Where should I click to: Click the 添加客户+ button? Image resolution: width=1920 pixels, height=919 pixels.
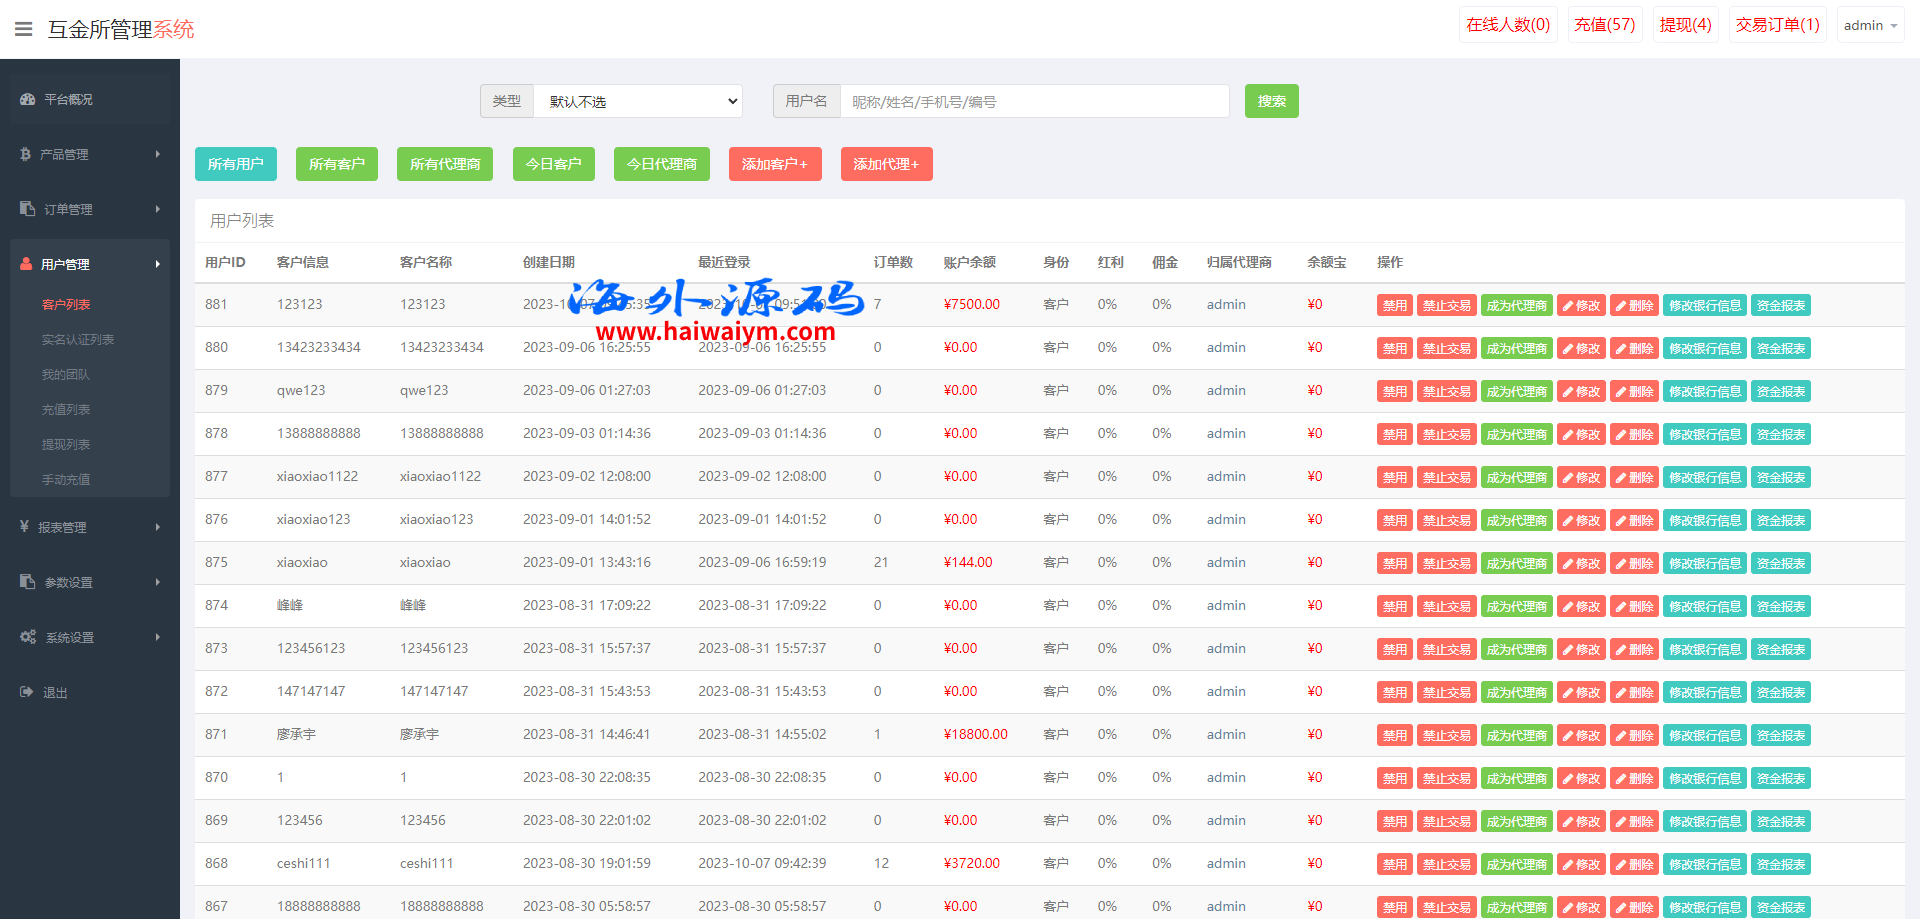(x=774, y=164)
